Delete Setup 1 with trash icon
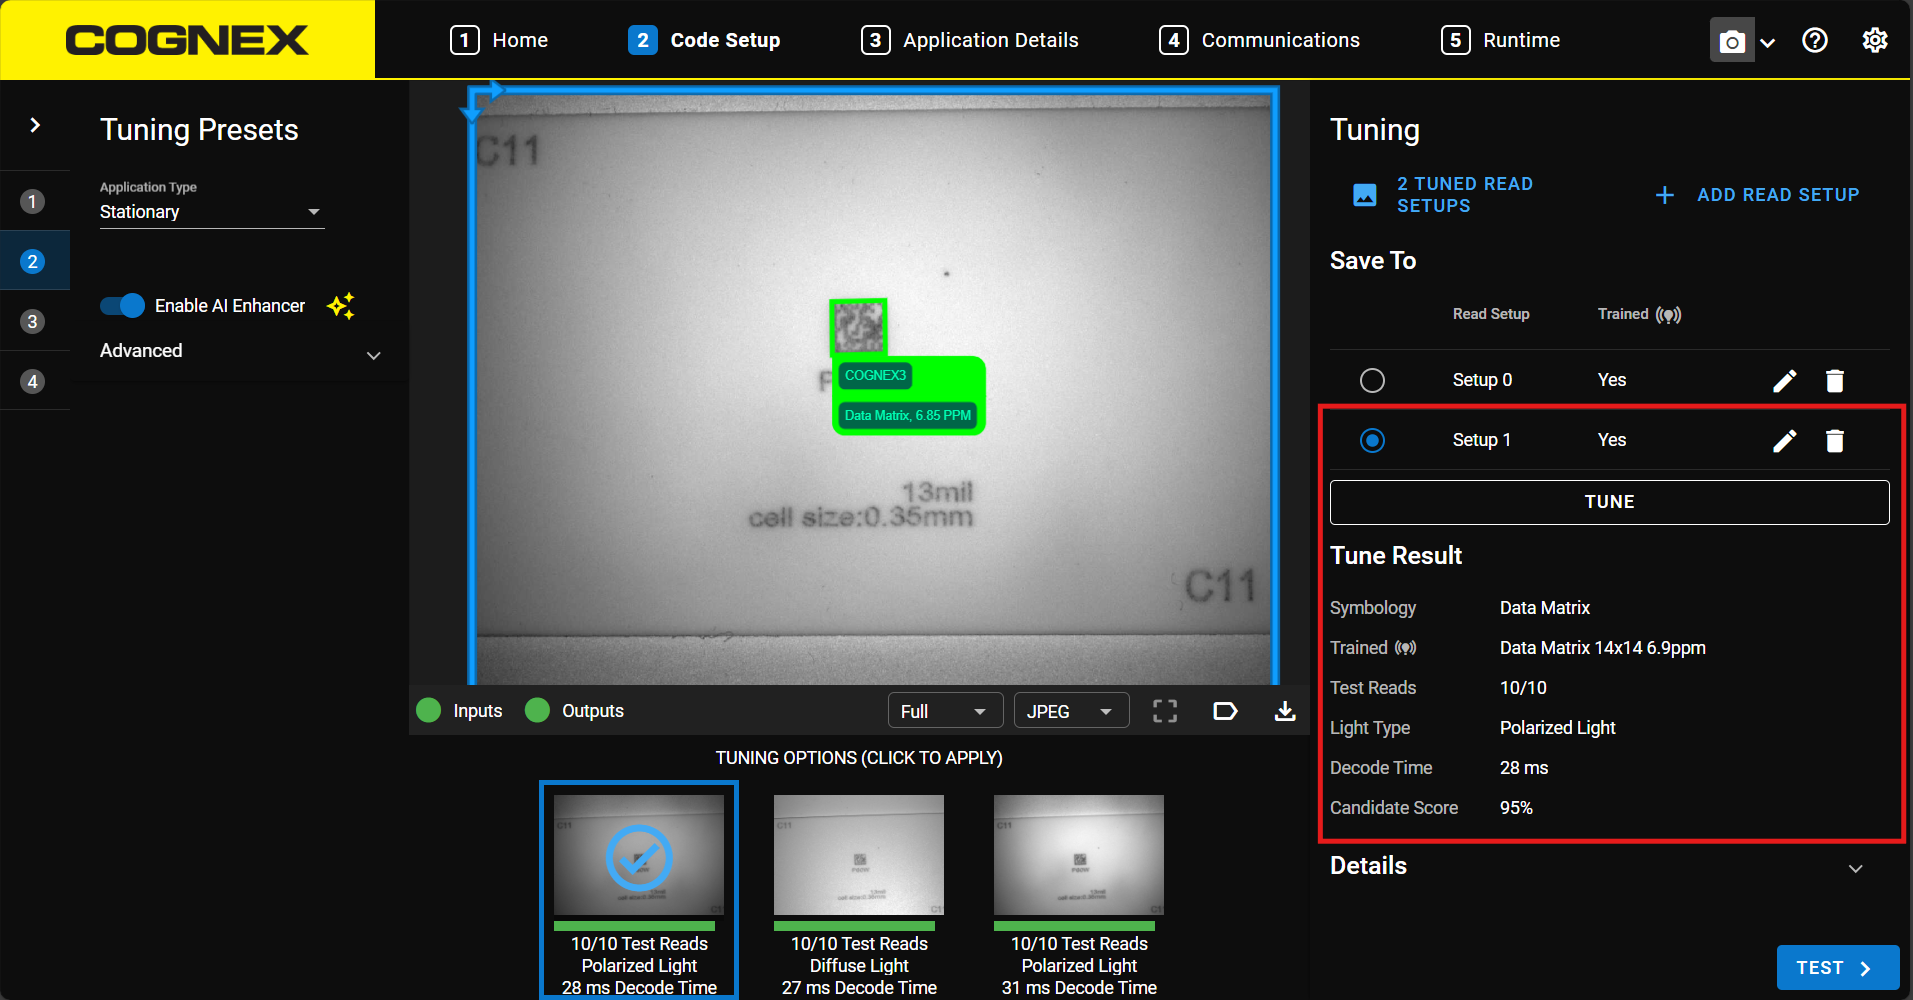 (x=1834, y=441)
